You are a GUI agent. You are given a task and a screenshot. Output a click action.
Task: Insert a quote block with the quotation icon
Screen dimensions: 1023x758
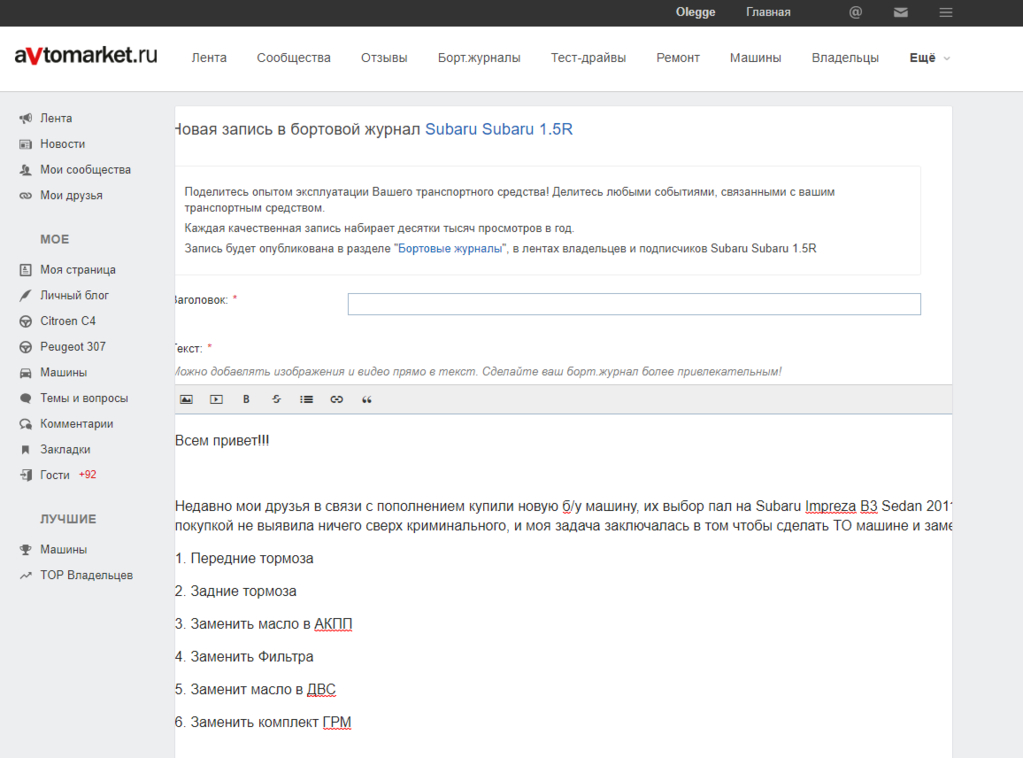click(367, 399)
